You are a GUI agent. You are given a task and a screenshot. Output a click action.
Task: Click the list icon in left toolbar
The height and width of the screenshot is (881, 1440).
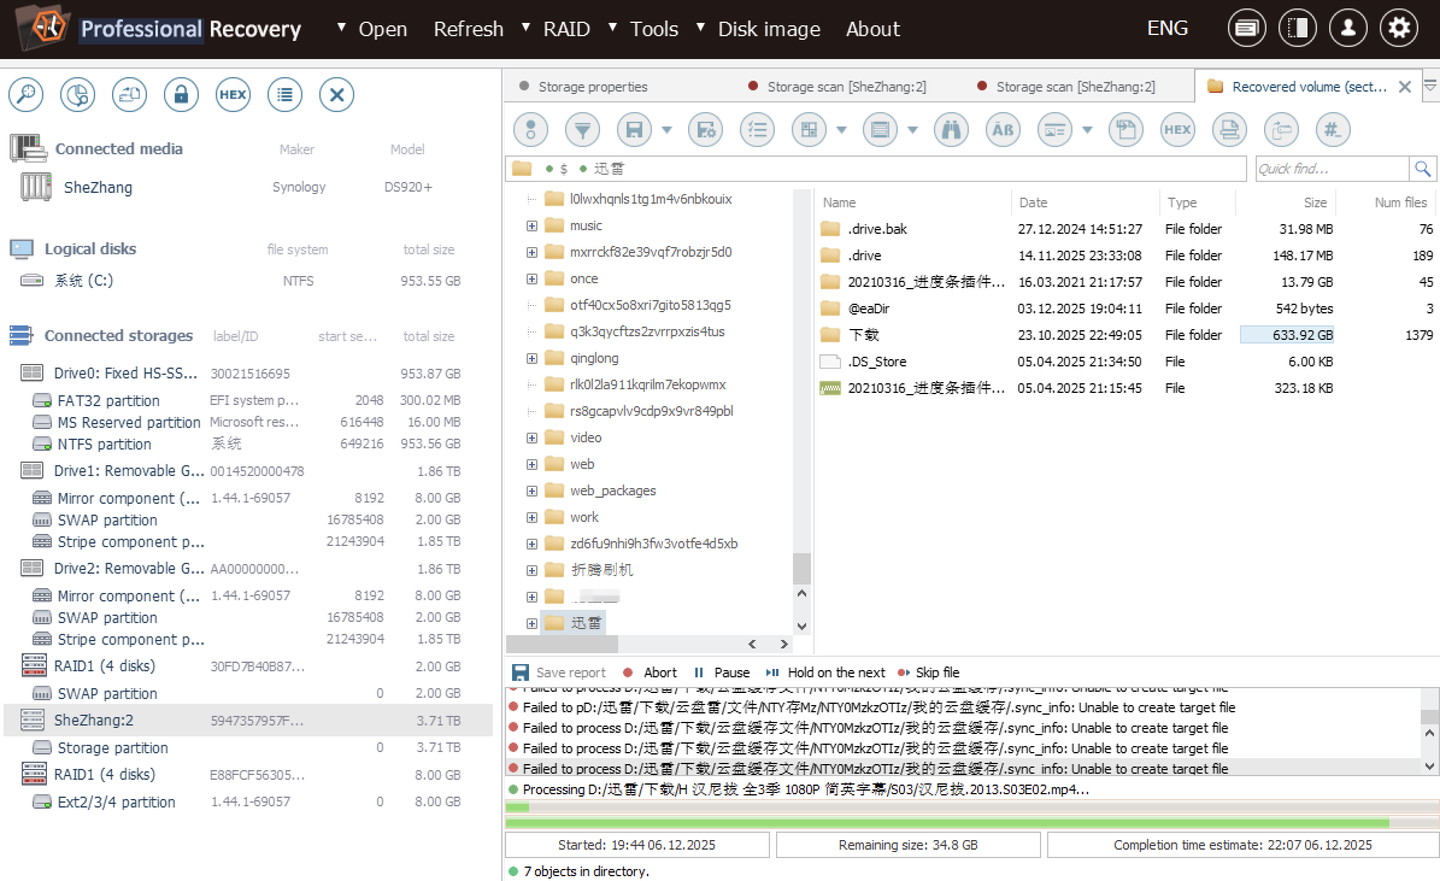coord(285,95)
